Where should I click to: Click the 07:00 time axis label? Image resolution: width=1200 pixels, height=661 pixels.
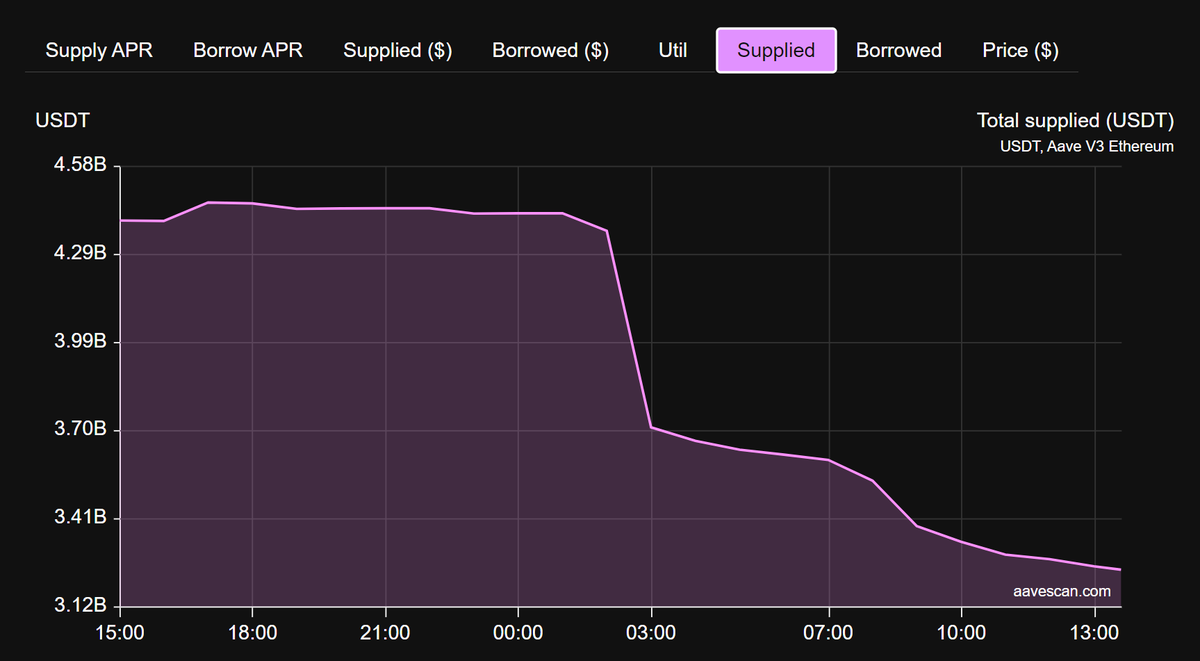tap(829, 632)
